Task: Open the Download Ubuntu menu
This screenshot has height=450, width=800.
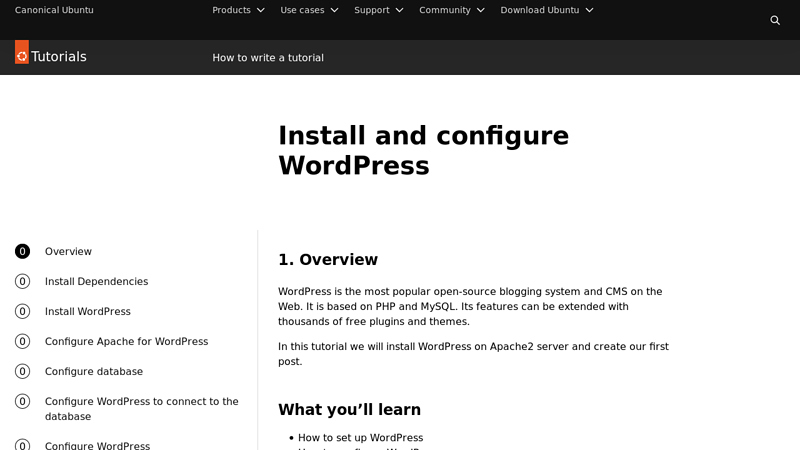Action: [547, 10]
